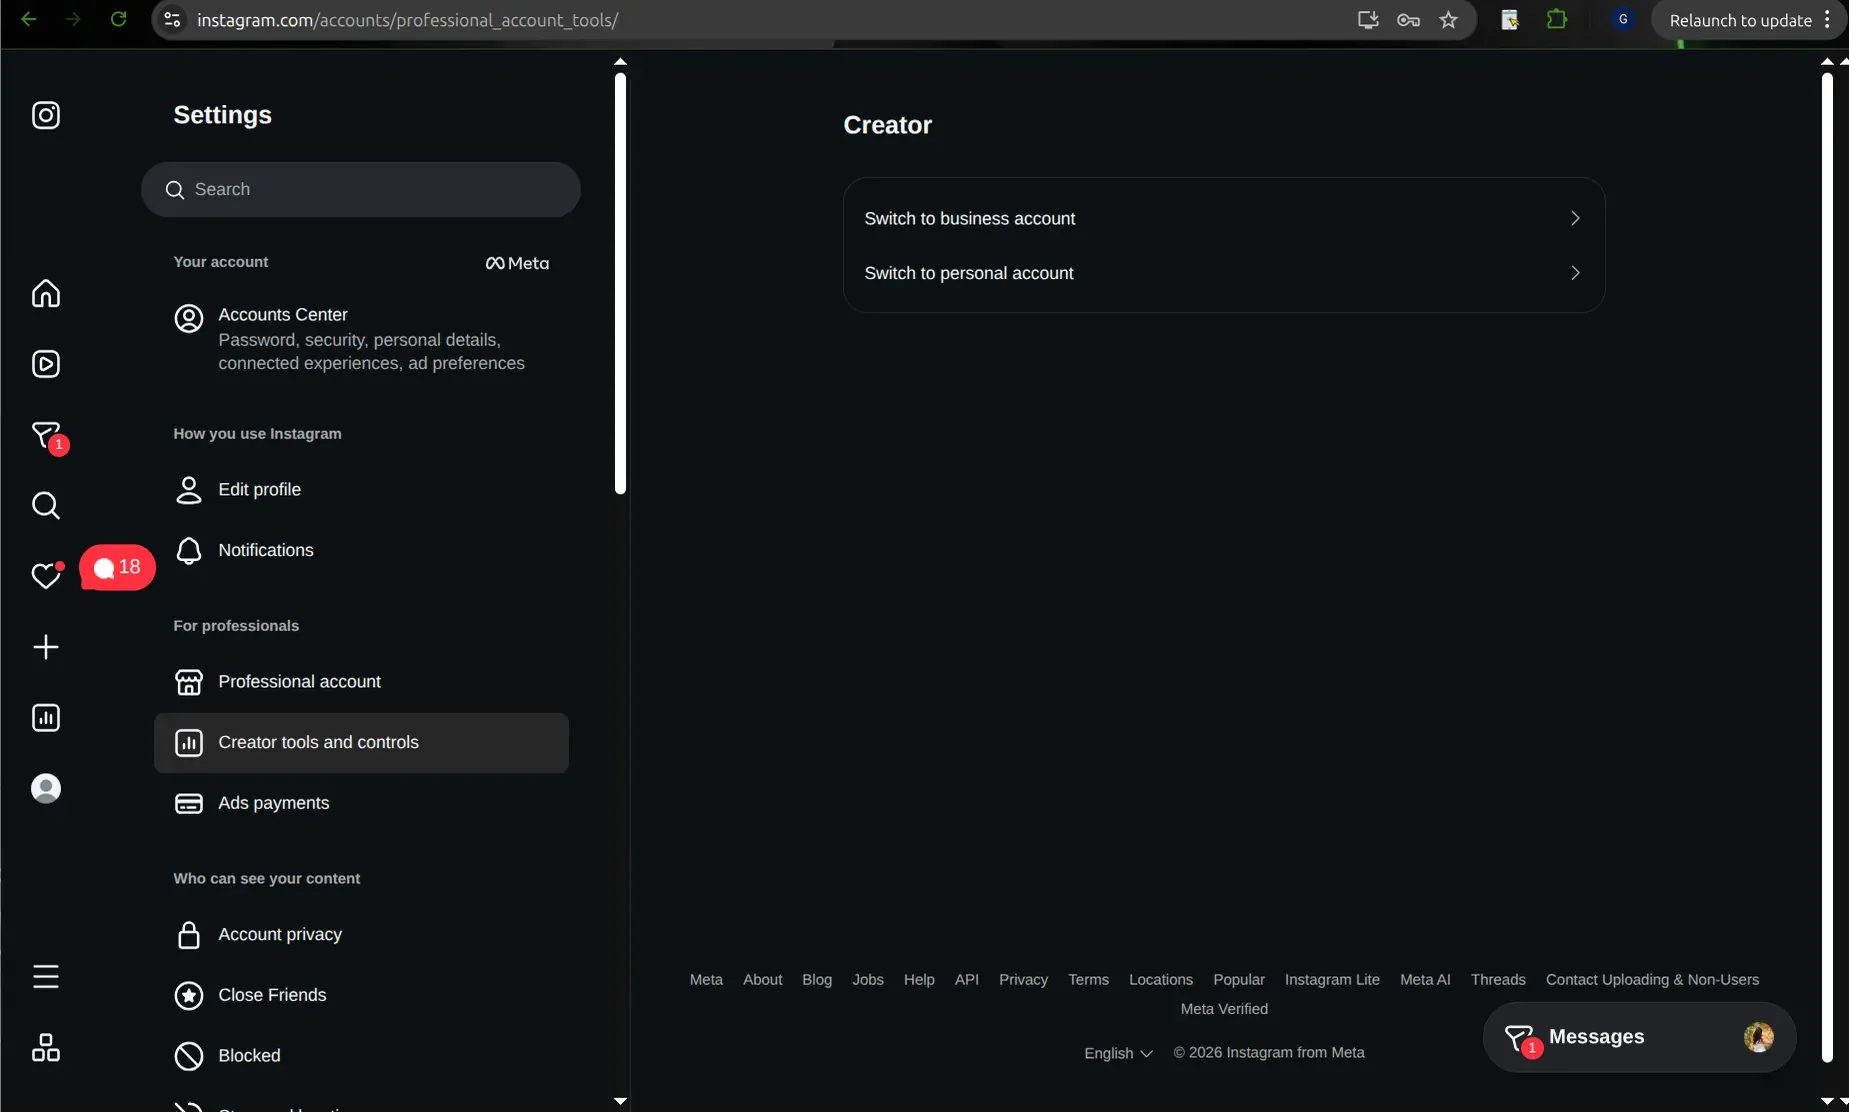Go back using browser back arrow

coord(28,19)
